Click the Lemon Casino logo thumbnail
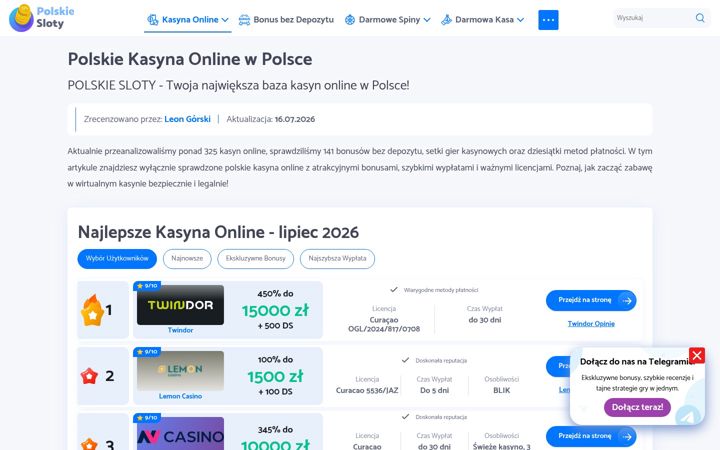The width and height of the screenshot is (720, 450). point(180,371)
